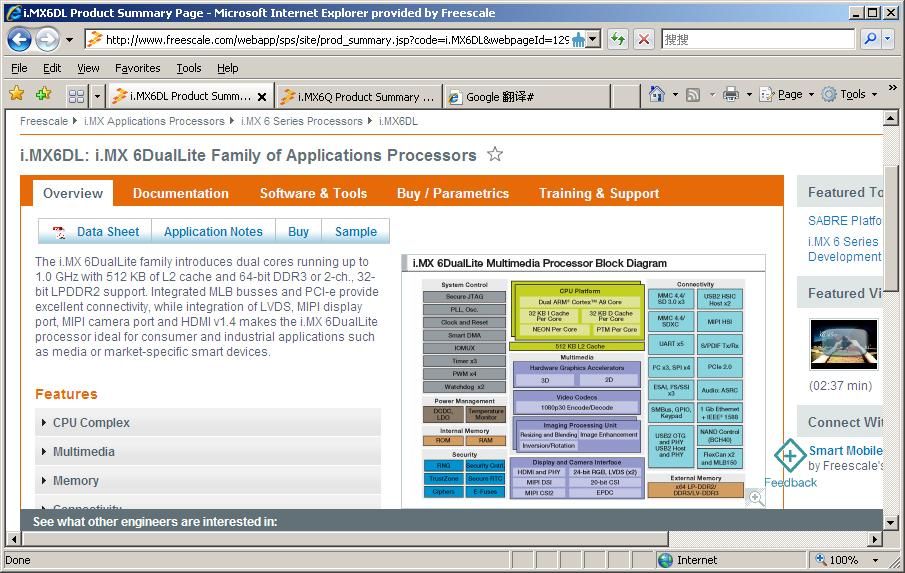This screenshot has width=905, height=573.
Task: Expand the Memory features section
Action: [208, 480]
